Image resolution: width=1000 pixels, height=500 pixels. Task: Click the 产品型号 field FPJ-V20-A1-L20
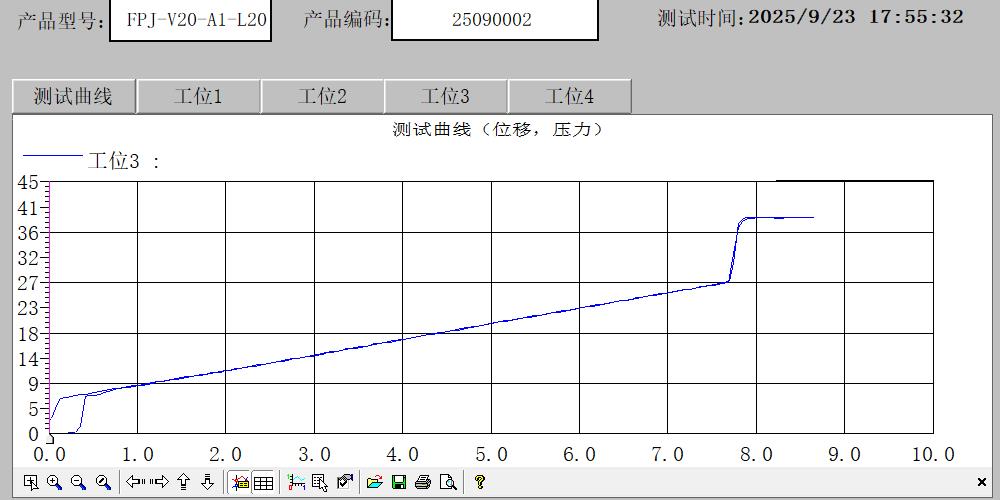pyautogui.click(x=191, y=20)
